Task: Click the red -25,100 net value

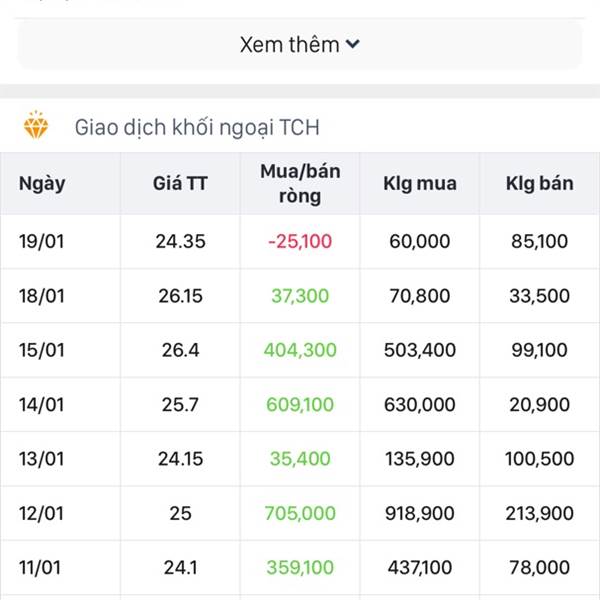Action: pos(300,241)
